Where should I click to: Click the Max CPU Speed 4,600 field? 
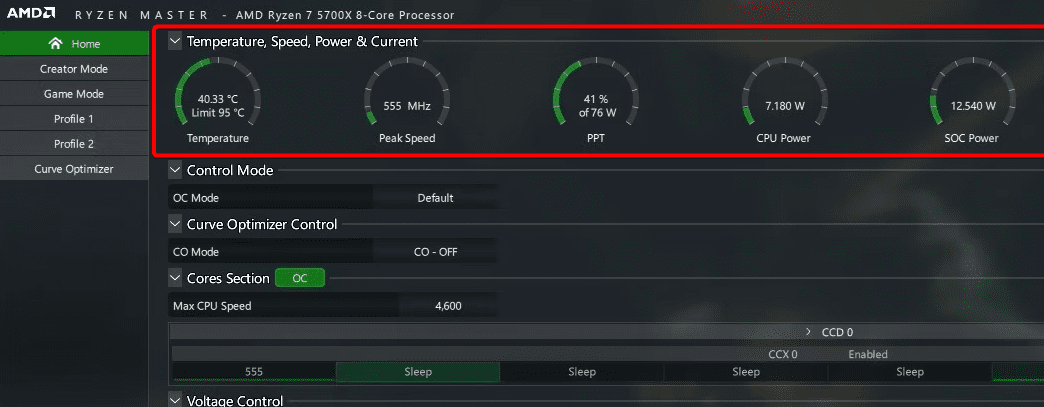[448, 306]
